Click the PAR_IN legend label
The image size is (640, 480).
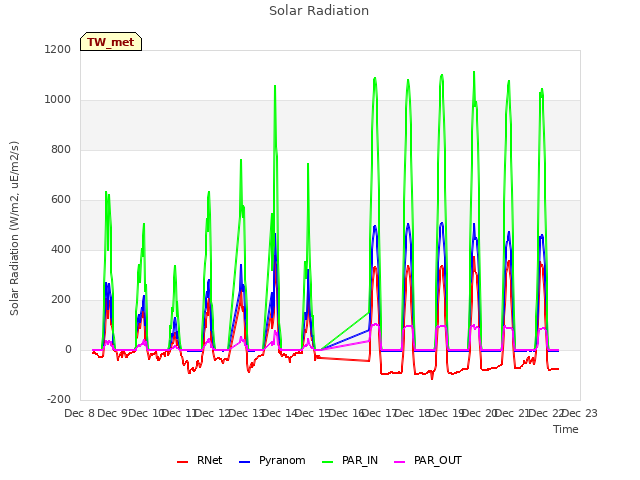click(360, 460)
